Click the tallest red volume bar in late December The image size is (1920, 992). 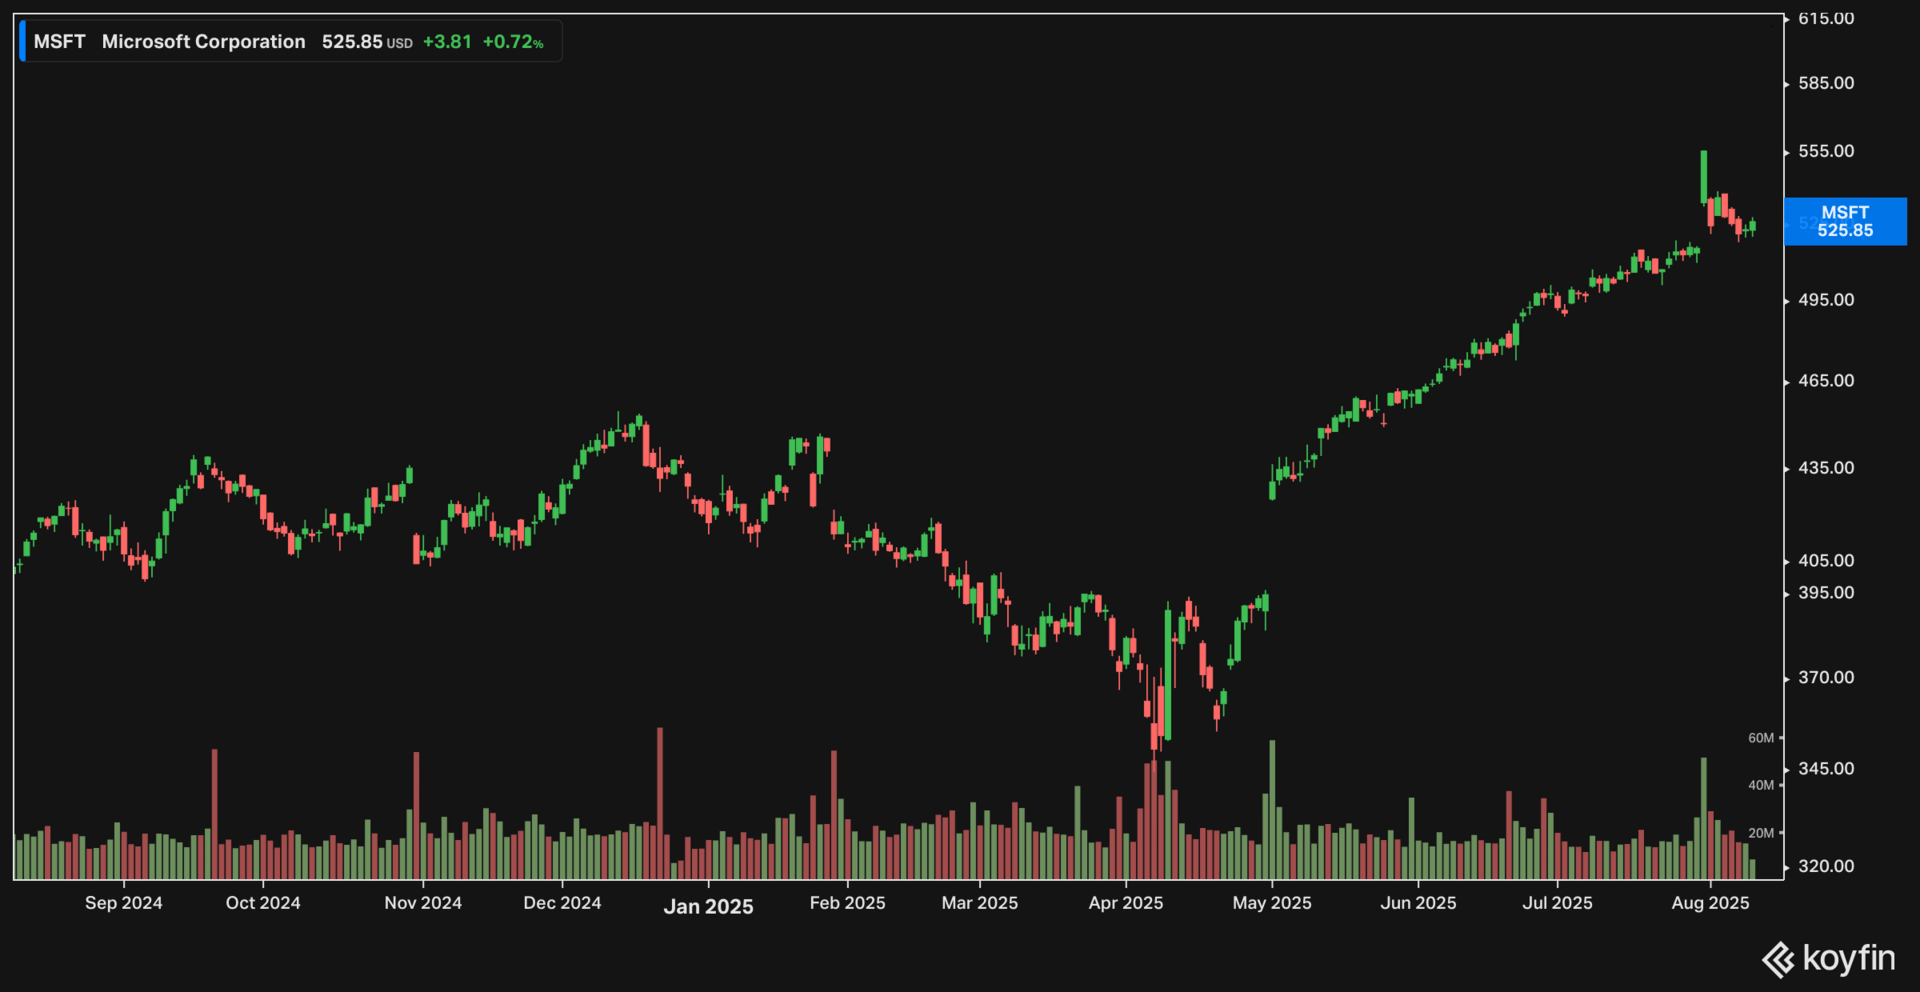(x=659, y=803)
